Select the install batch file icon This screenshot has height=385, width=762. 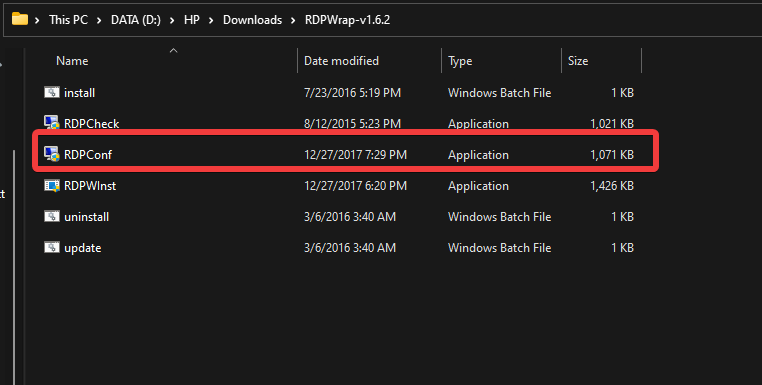coord(52,92)
